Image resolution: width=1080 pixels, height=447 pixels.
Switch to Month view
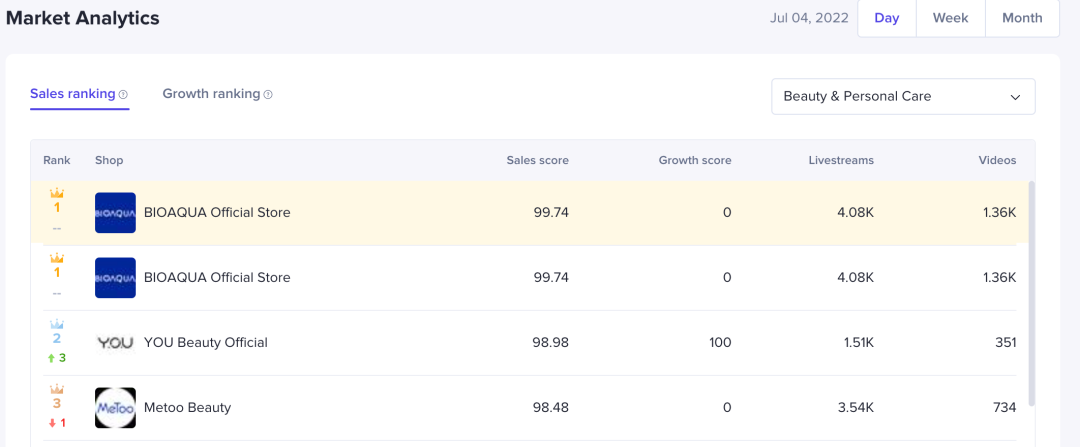coord(1022,18)
